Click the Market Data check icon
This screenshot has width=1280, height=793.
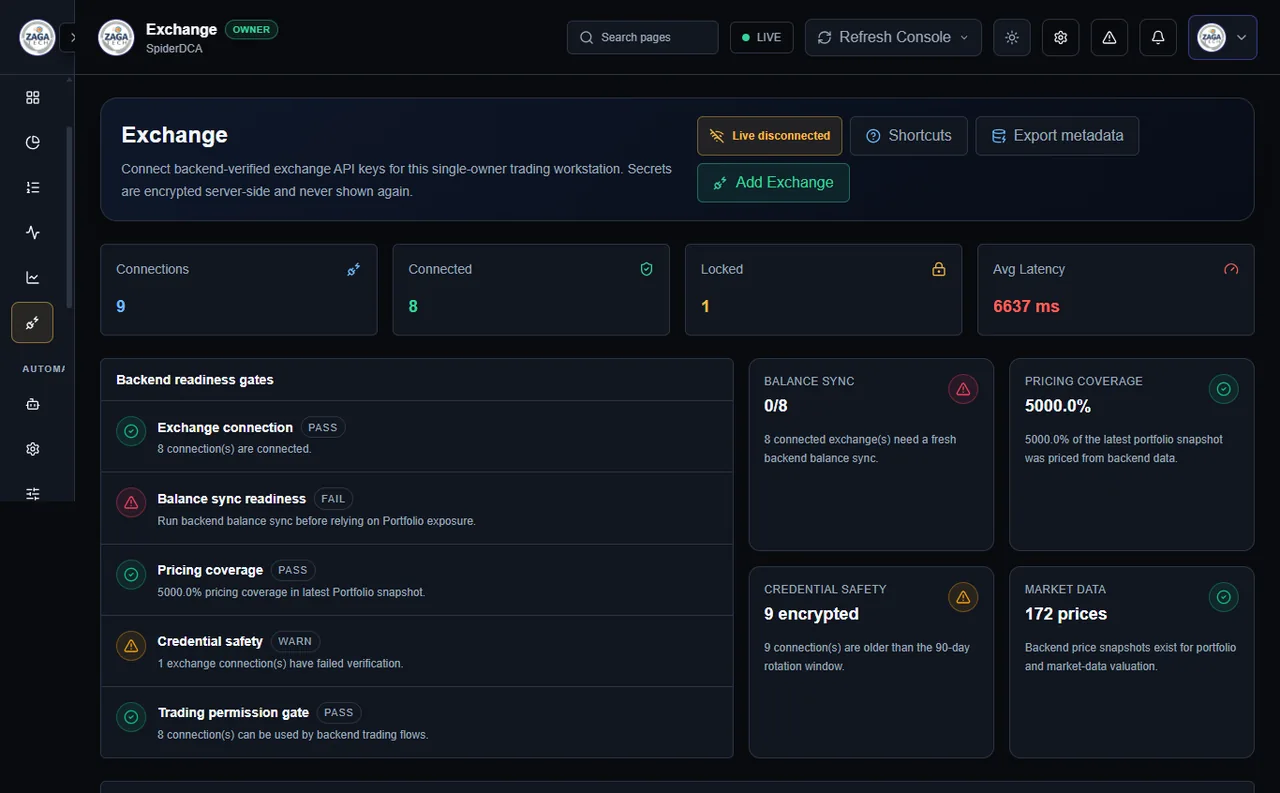coord(1224,598)
